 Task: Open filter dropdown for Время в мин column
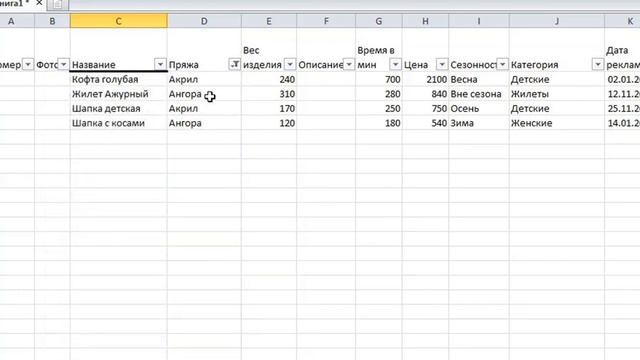pos(396,64)
